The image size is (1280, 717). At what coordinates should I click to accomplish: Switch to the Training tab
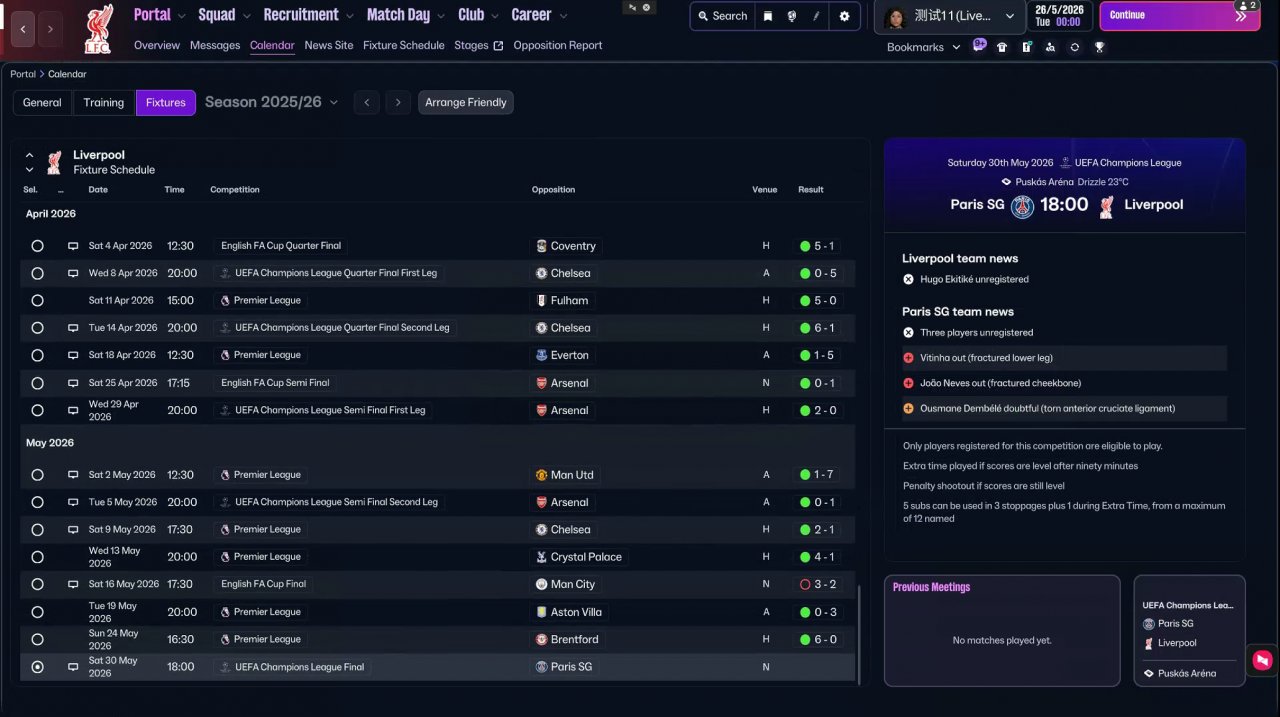point(103,102)
